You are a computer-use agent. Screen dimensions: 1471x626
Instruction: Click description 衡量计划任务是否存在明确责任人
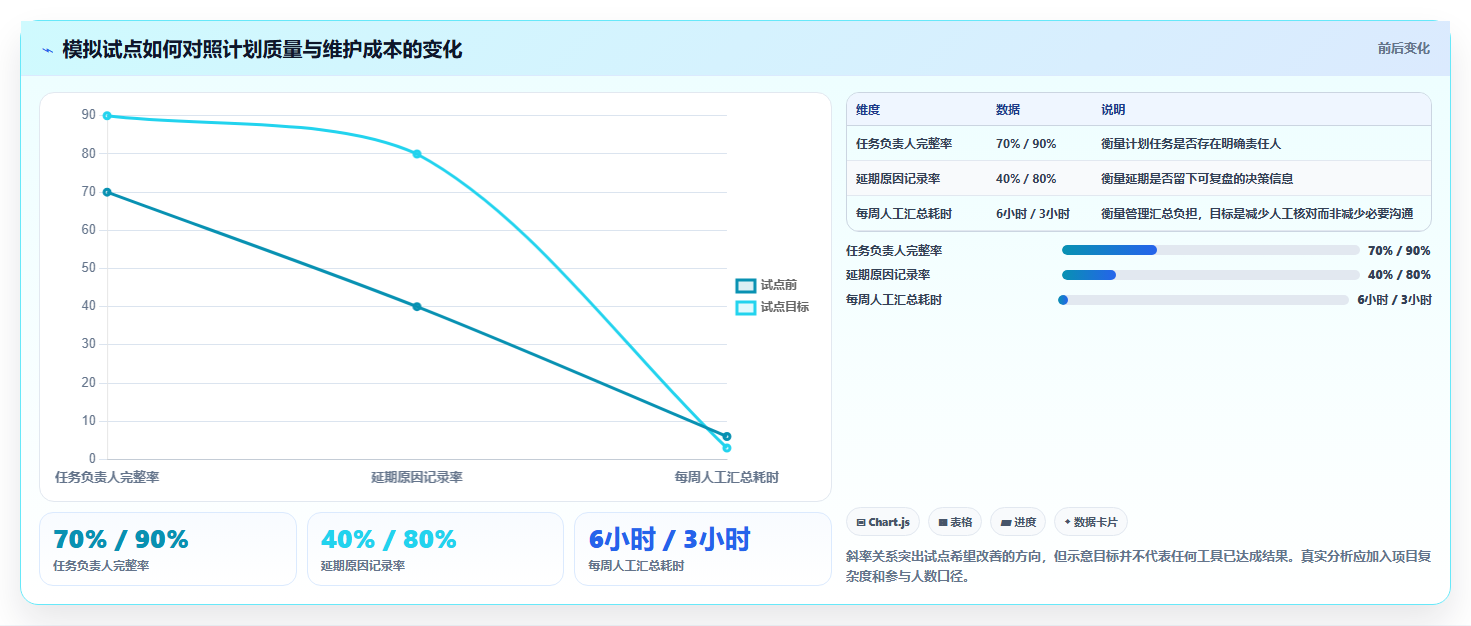[1191, 143]
